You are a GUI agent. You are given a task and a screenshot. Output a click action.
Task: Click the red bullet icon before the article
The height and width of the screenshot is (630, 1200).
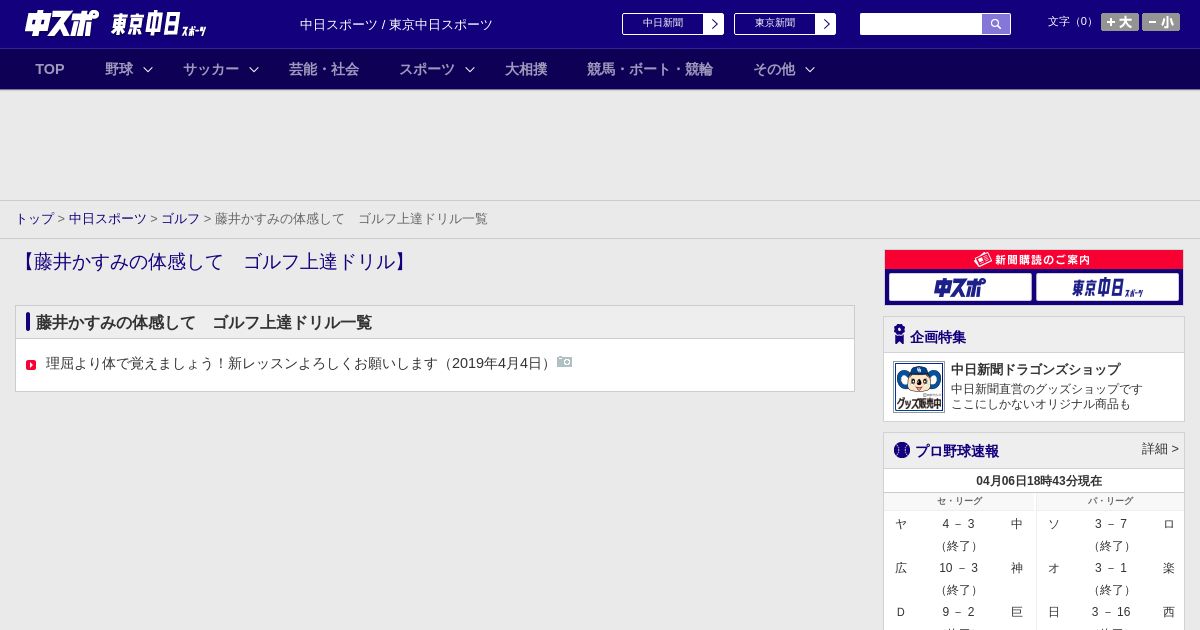pyautogui.click(x=31, y=365)
